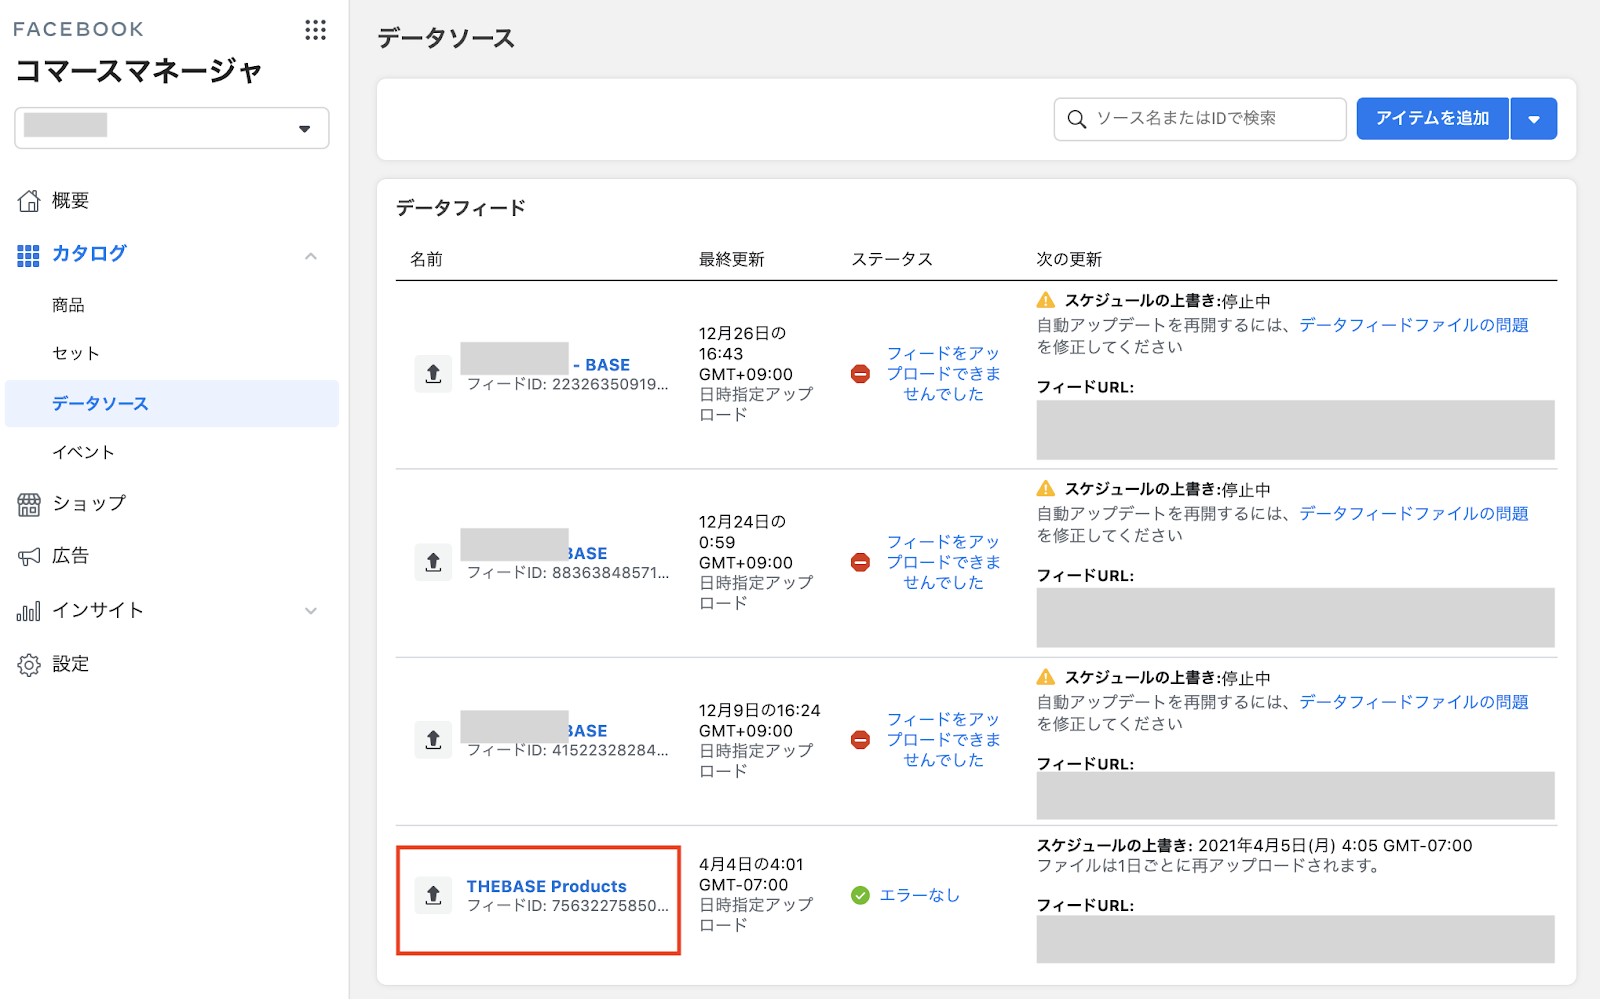Click the 12月24日の0:59 last update cell
Viewport: 1600px width, 999px height.
756,562
